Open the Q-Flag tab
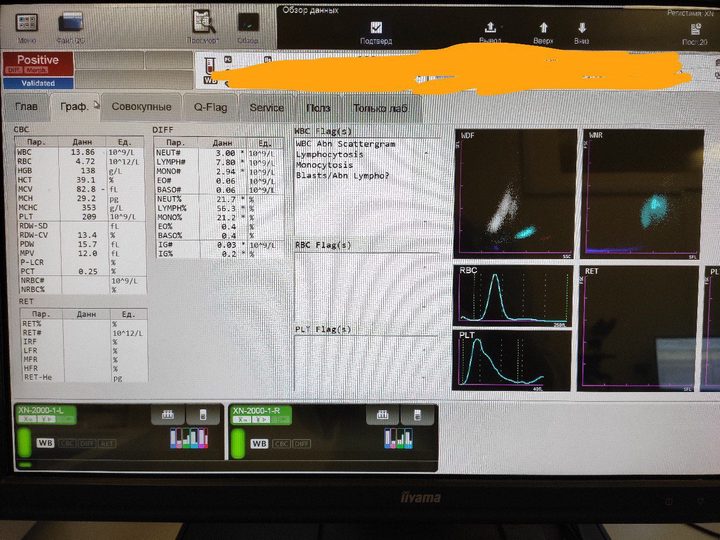Screen dimensions: 720x540 pyautogui.click(x=210, y=107)
